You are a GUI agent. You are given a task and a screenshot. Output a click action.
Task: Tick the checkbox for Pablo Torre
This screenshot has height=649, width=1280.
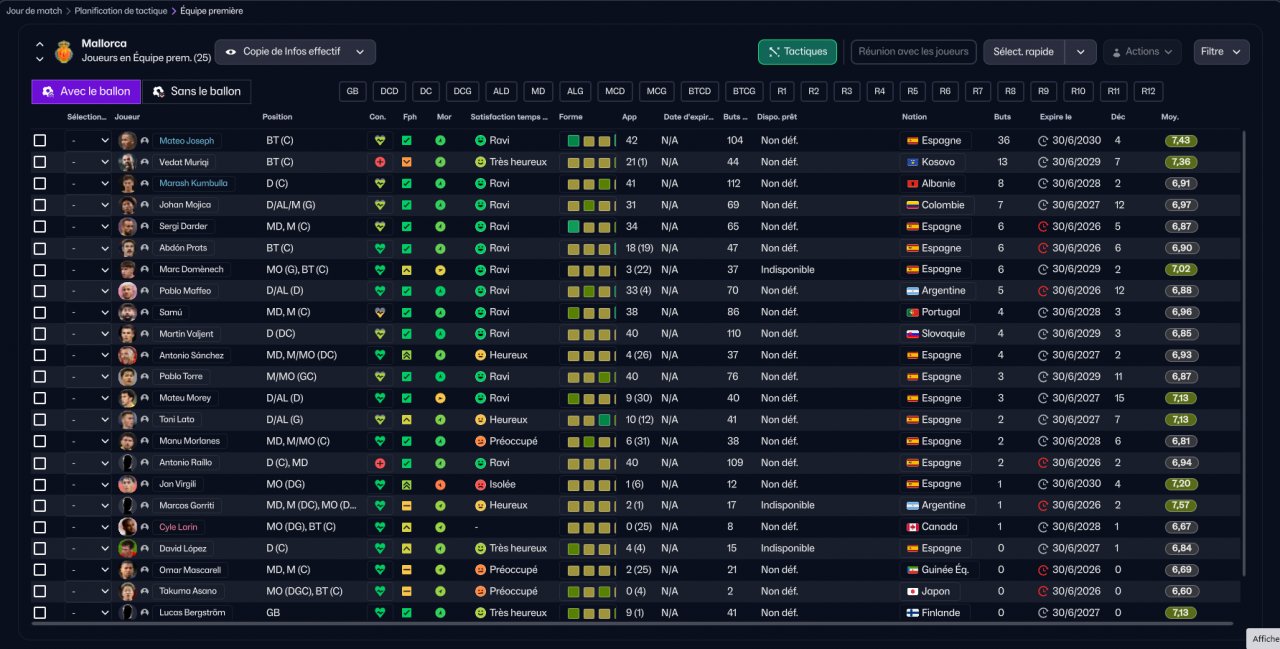(x=40, y=377)
